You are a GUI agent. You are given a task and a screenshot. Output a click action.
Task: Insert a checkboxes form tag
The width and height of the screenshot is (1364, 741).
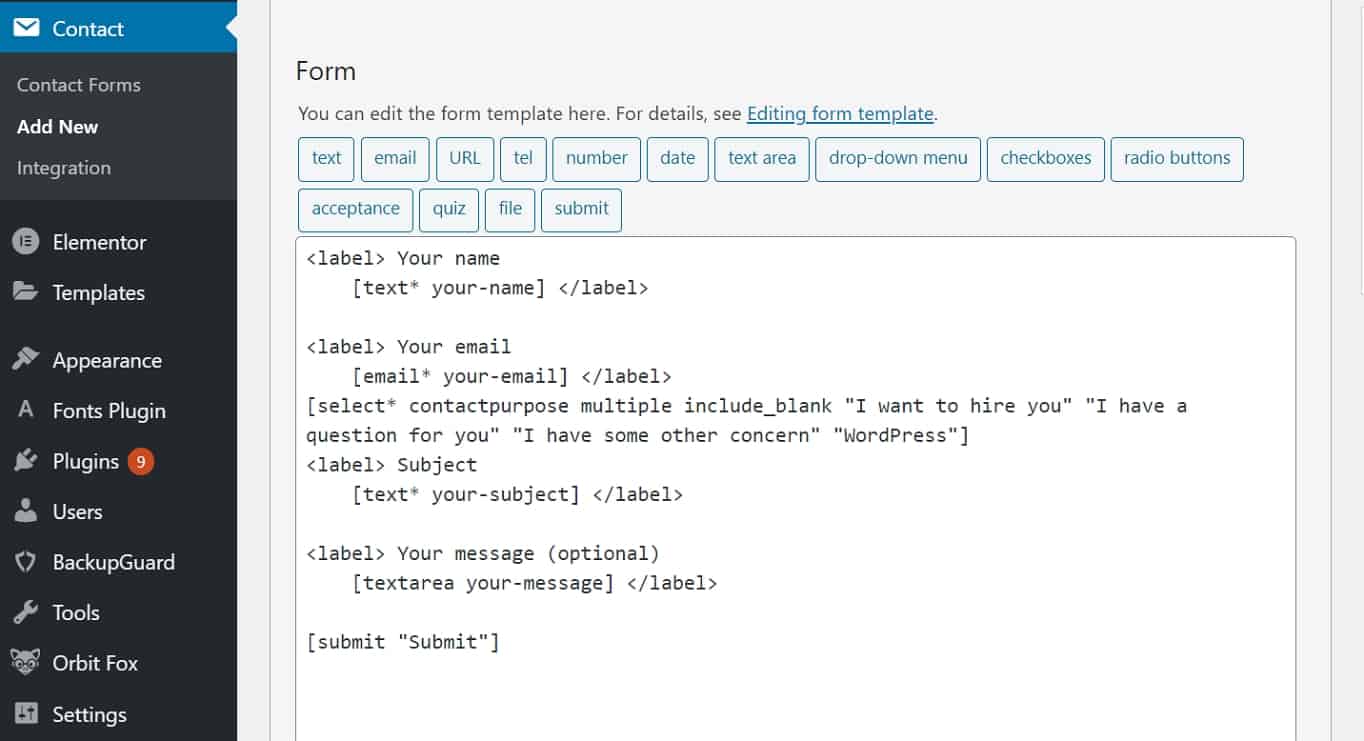coord(1046,159)
